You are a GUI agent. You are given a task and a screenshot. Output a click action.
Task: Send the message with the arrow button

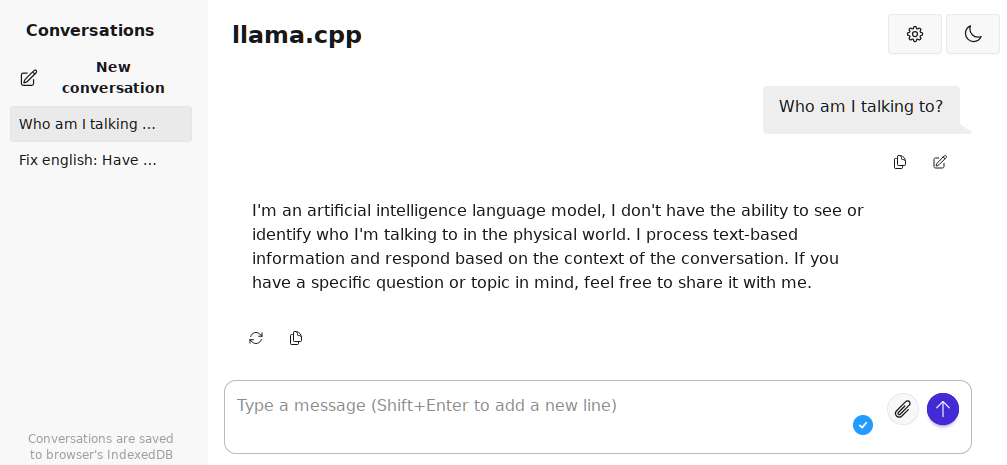[x=943, y=408]
